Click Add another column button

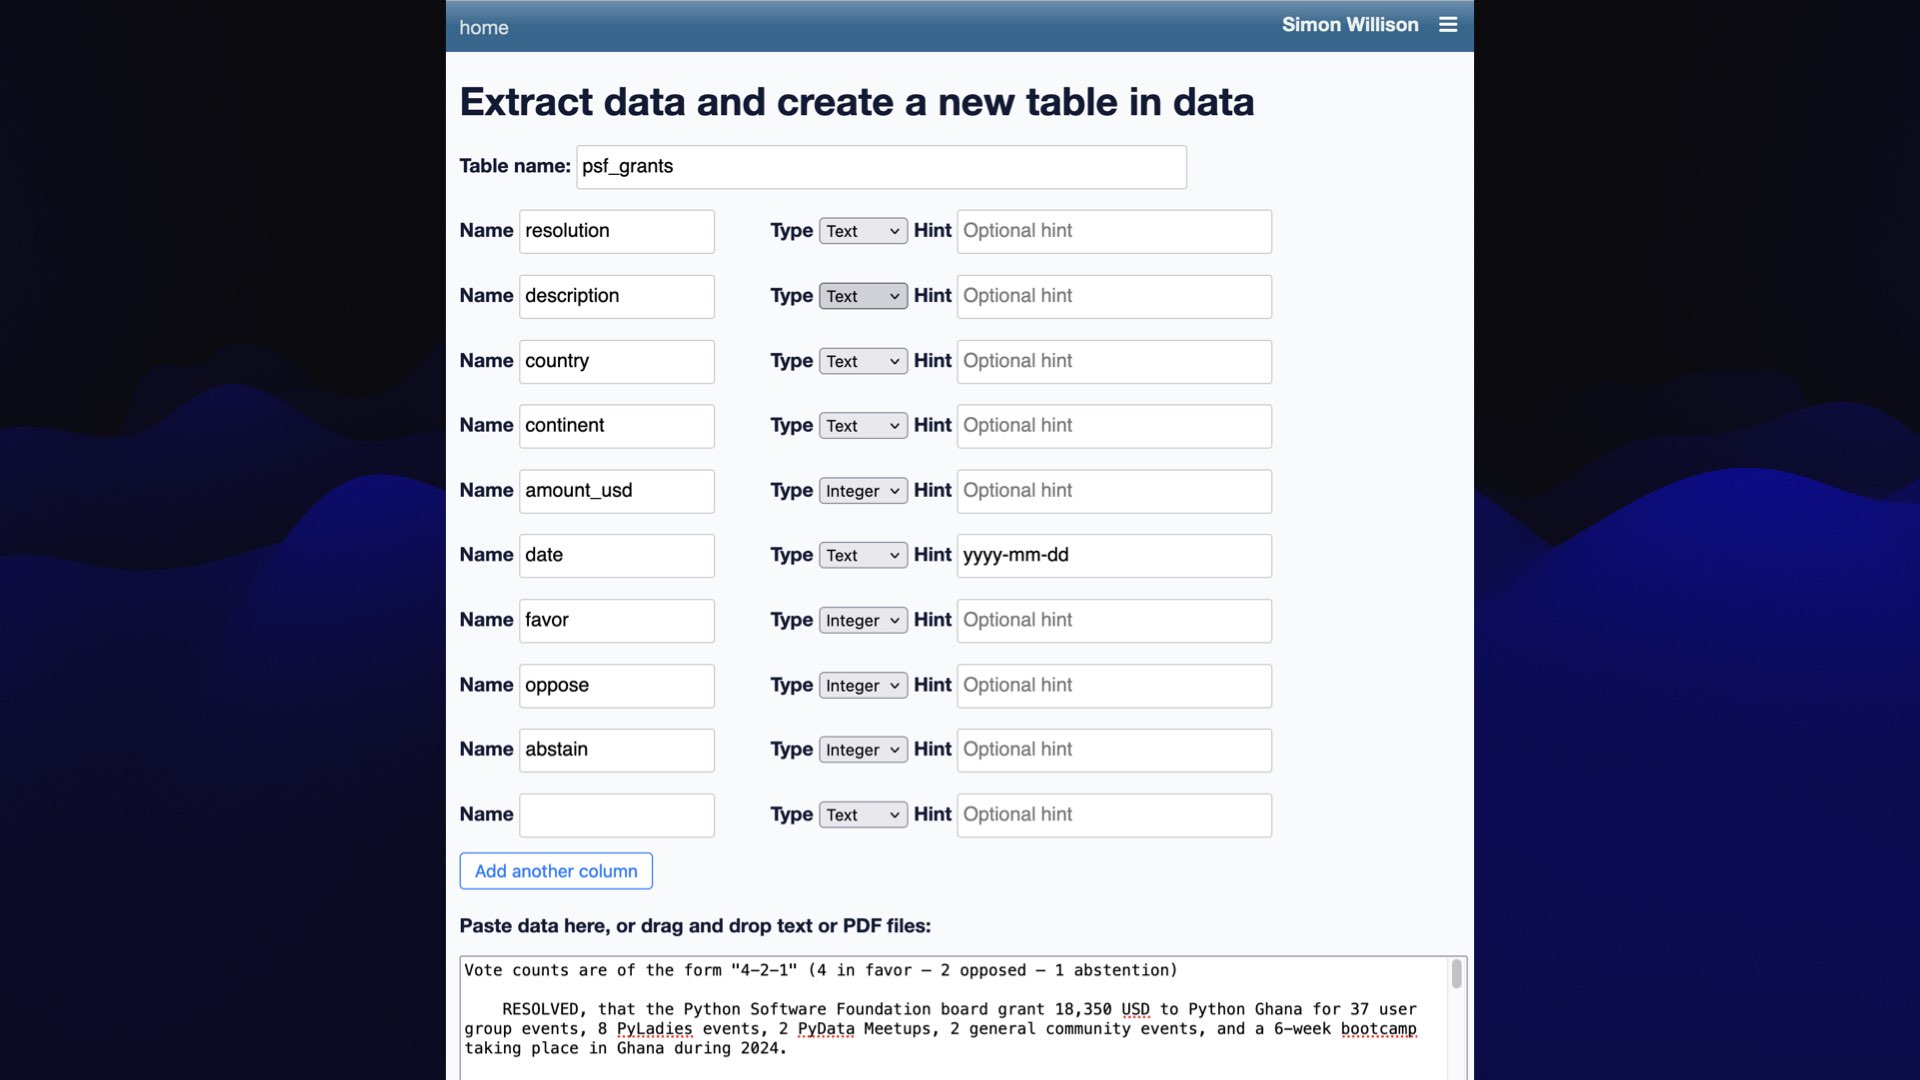[x=555, y=870]
